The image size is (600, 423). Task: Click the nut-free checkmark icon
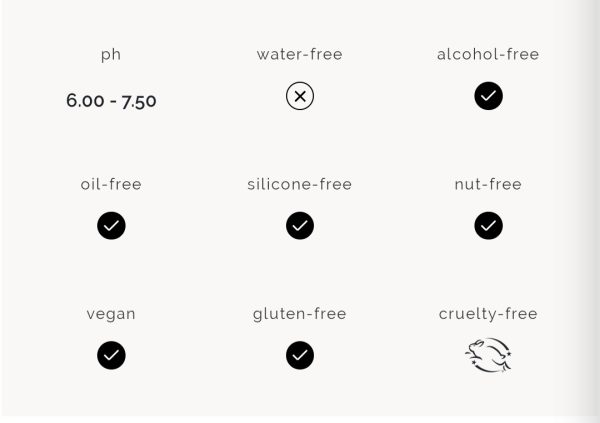click(x=488, y=225)
